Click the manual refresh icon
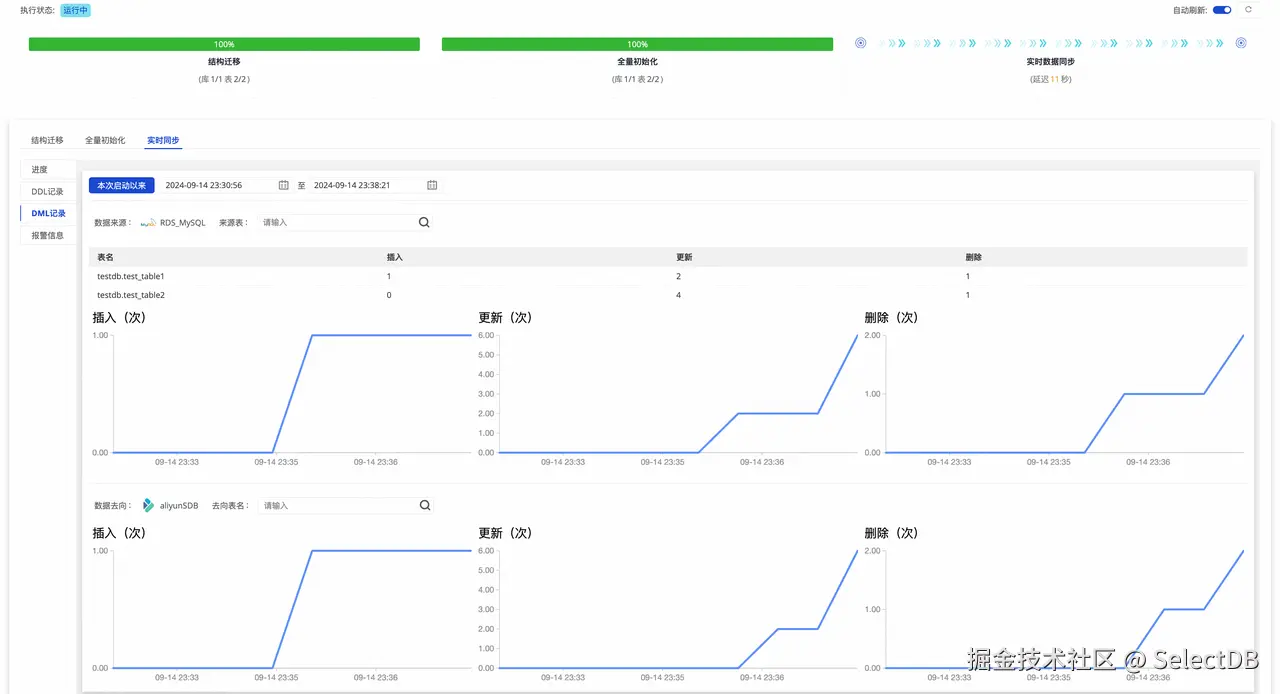1280x694 pixels. point(1248,9)
